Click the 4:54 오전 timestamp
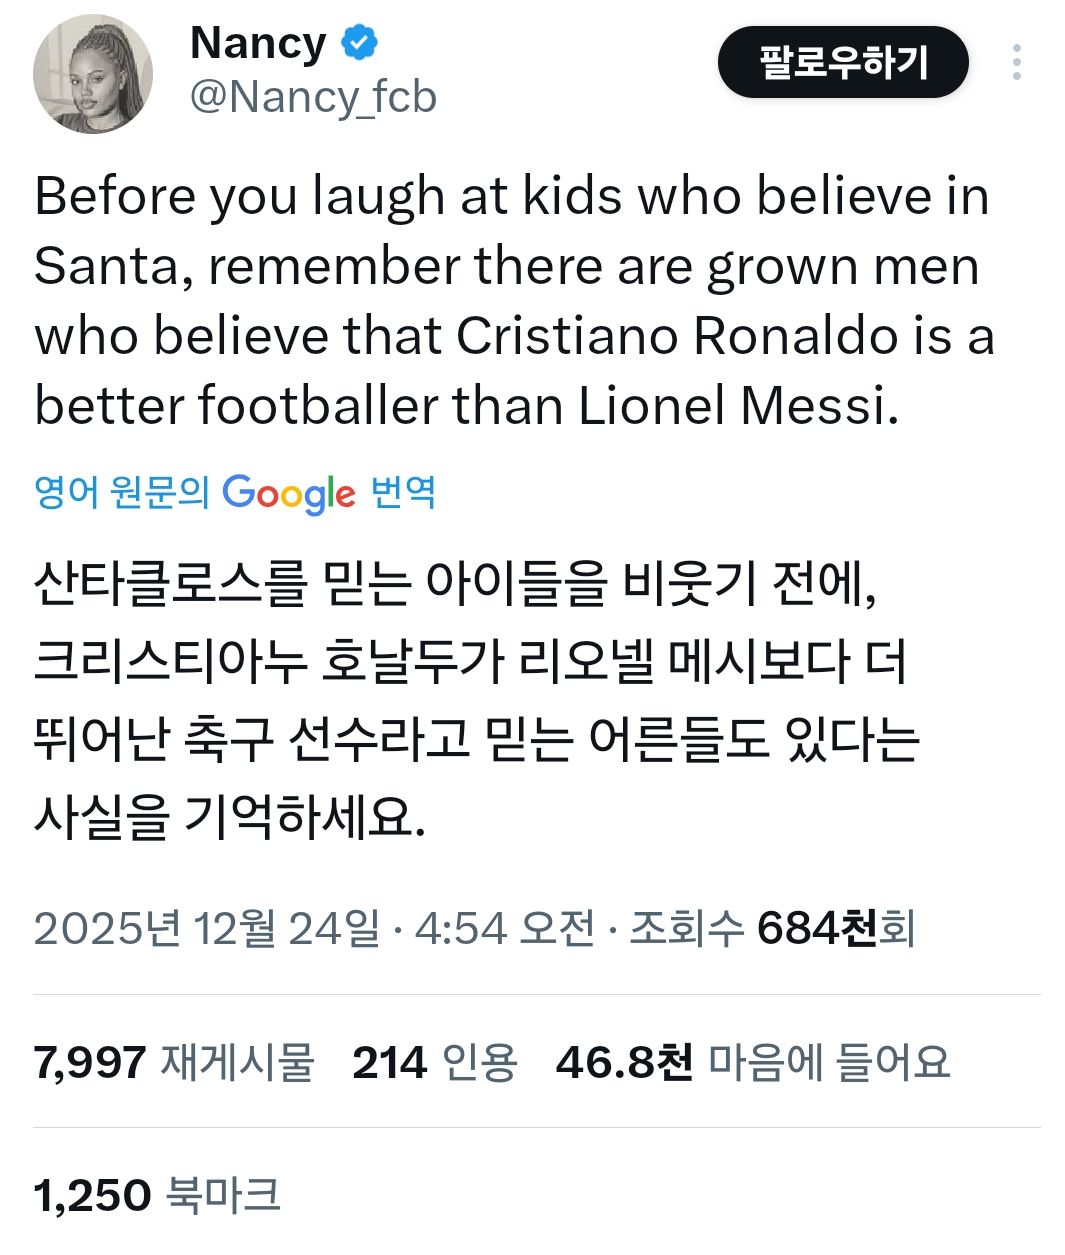 coord(505,929)
